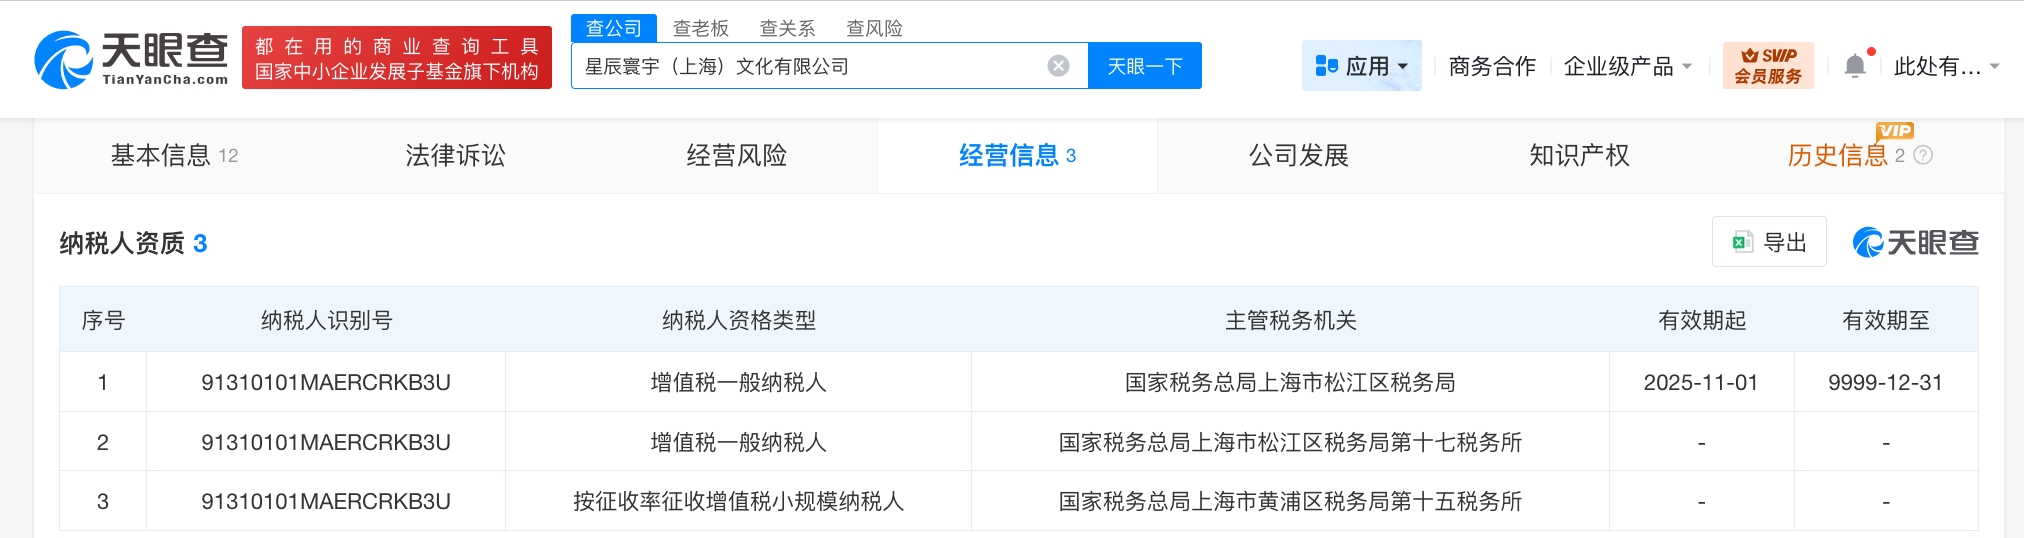2024x538 pixels.
Task: Select the 查风险 search tab
Action: (874, 28)
